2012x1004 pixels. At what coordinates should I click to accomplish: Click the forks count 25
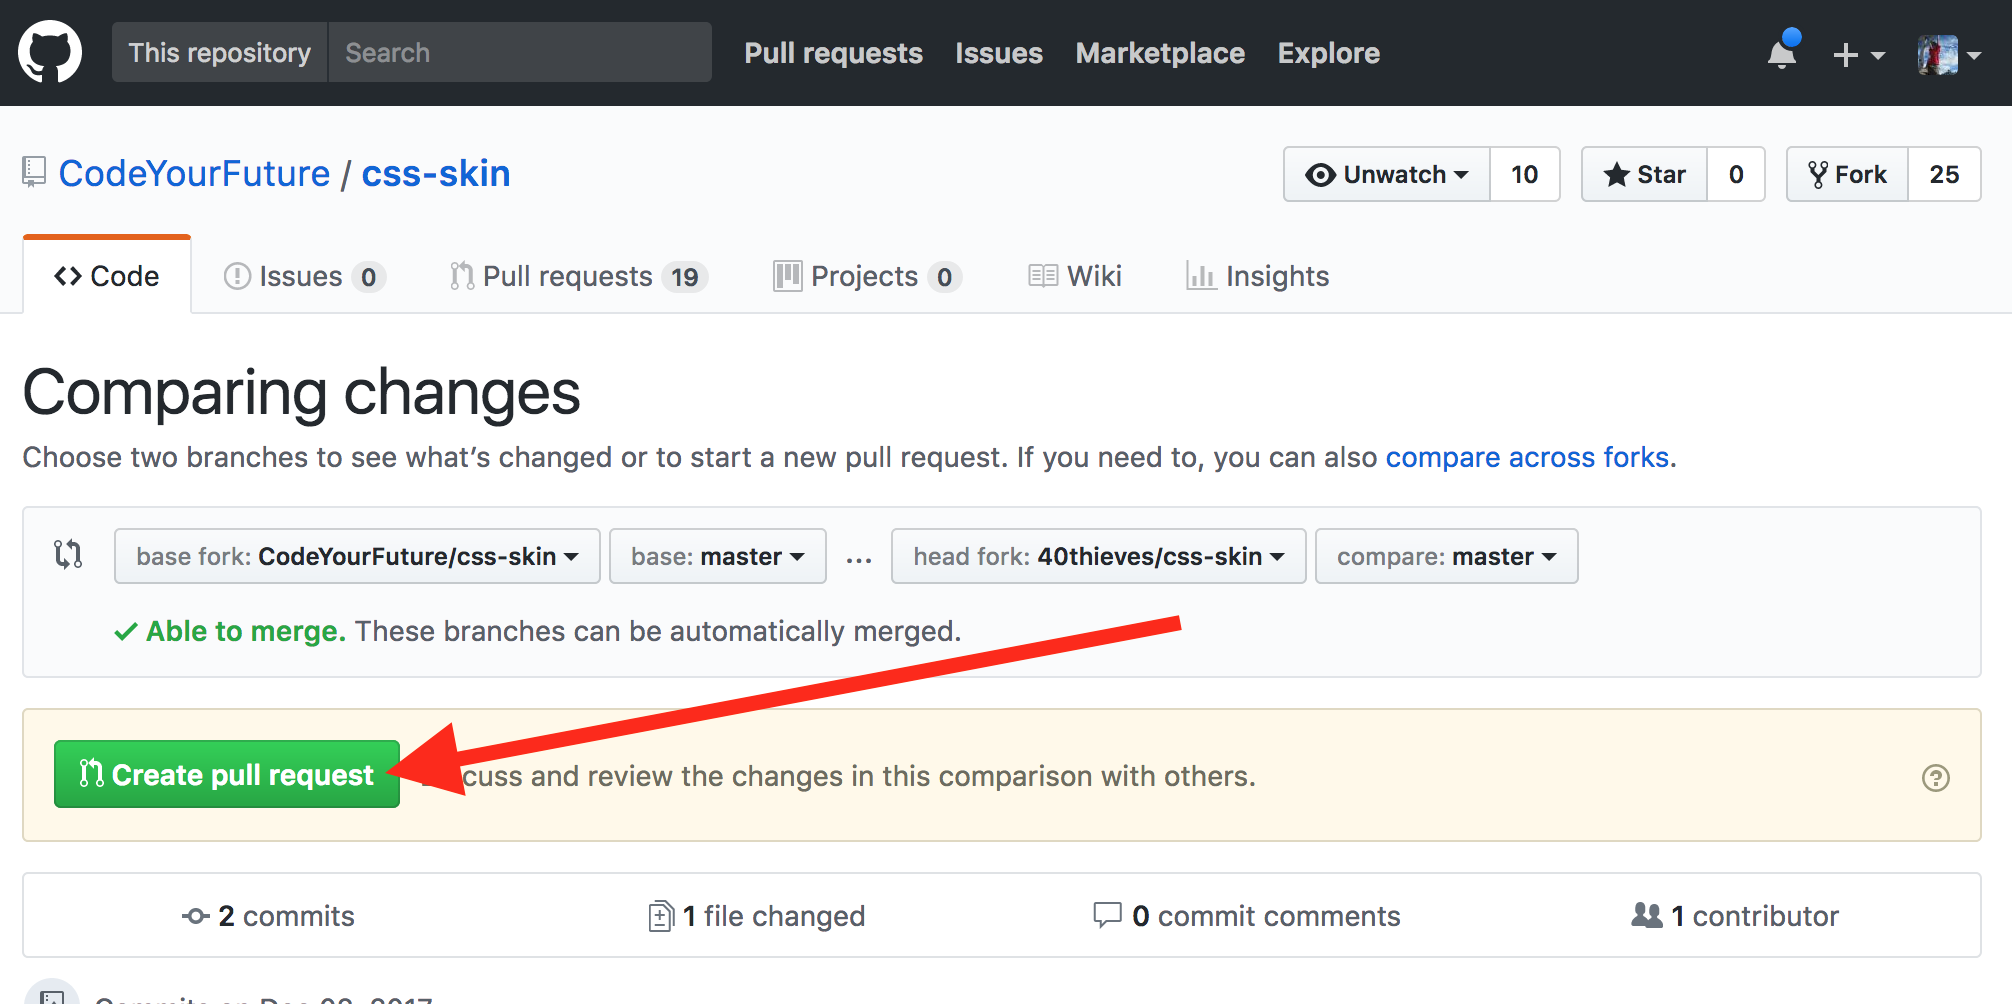[1944, 174]
